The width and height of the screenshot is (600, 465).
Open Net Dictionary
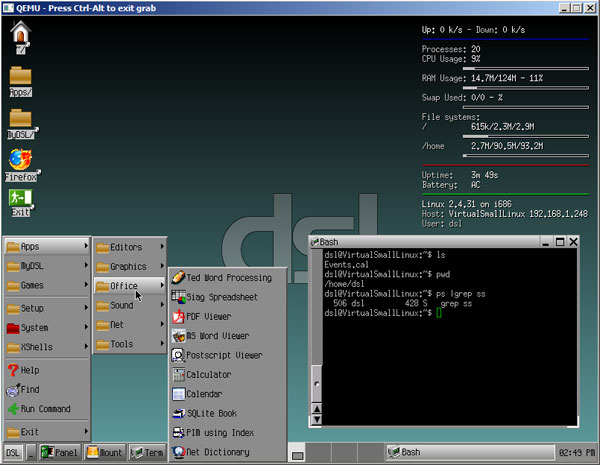[228, 452]
